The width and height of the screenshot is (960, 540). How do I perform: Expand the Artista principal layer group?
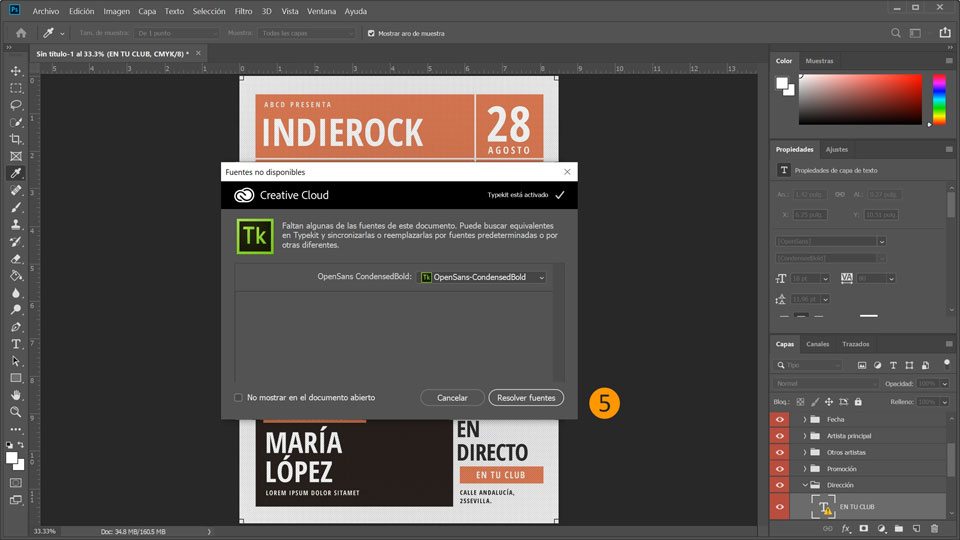coord(805,436)
